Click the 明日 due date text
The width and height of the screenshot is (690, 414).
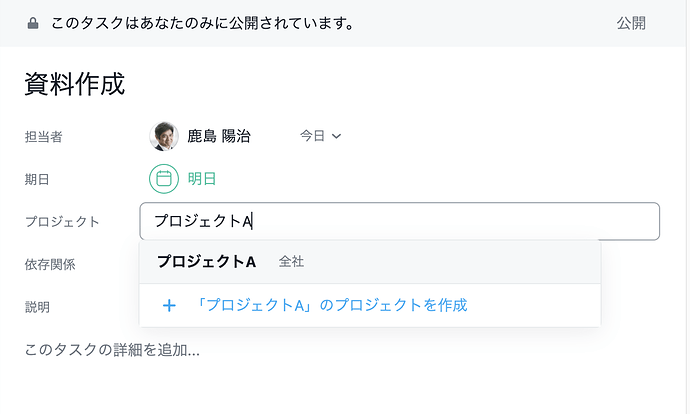click(x=202, y=179)
